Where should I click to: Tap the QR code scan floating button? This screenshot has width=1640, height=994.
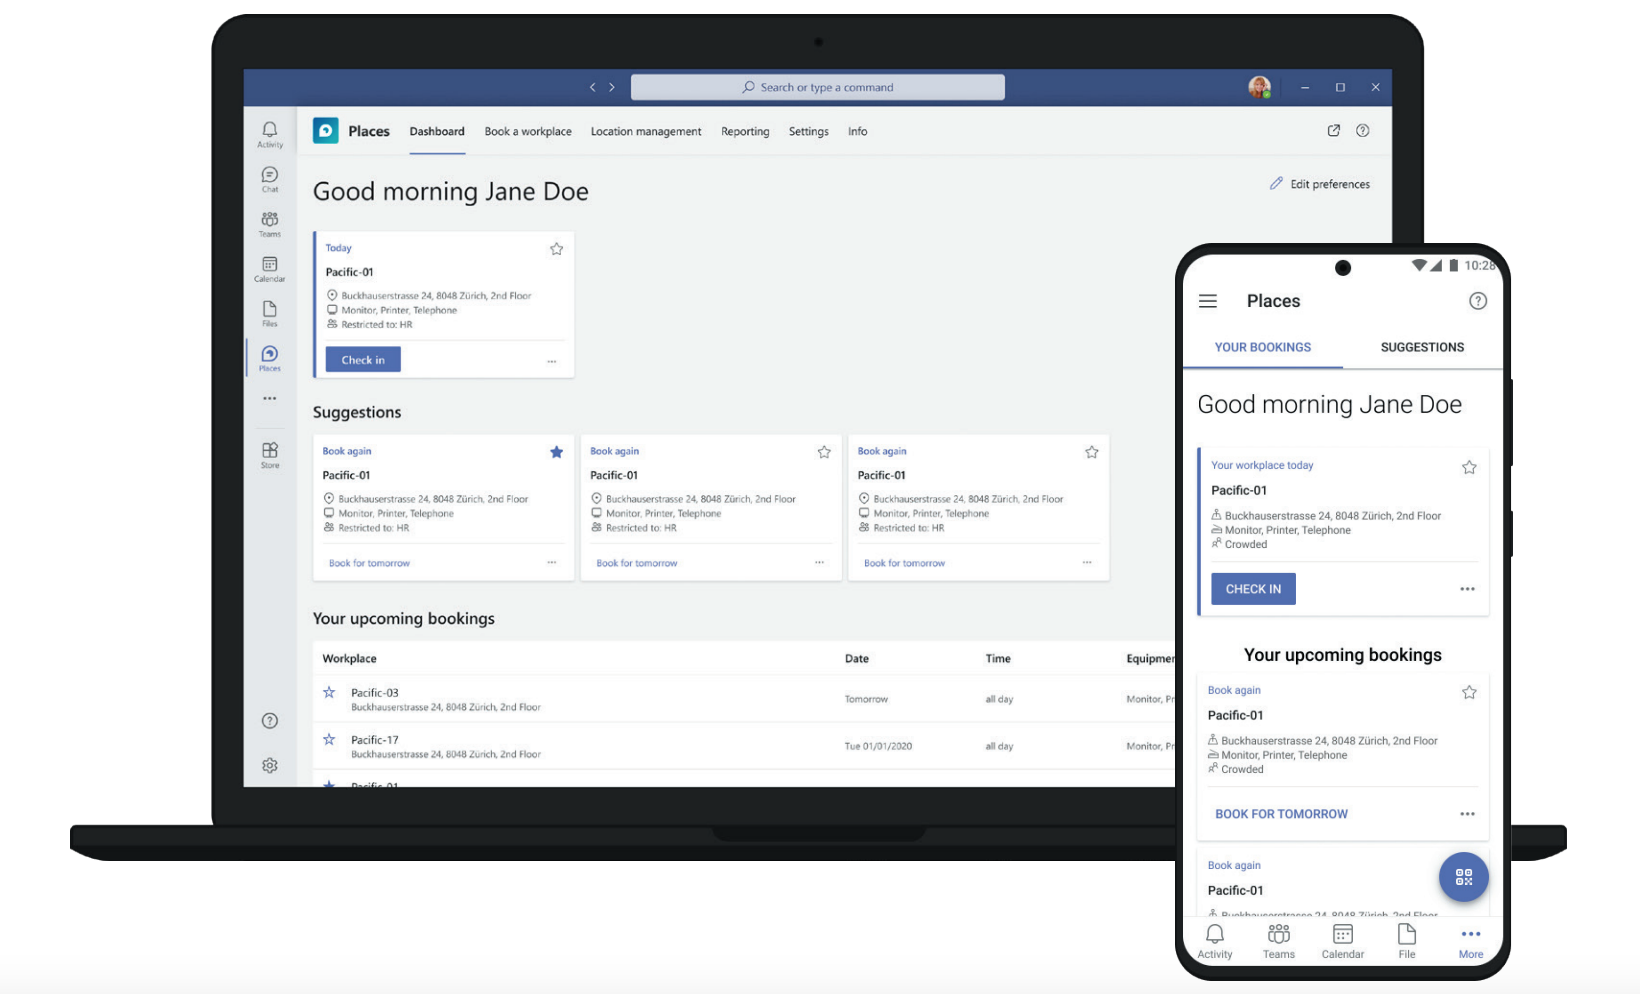coord(1464,877)
